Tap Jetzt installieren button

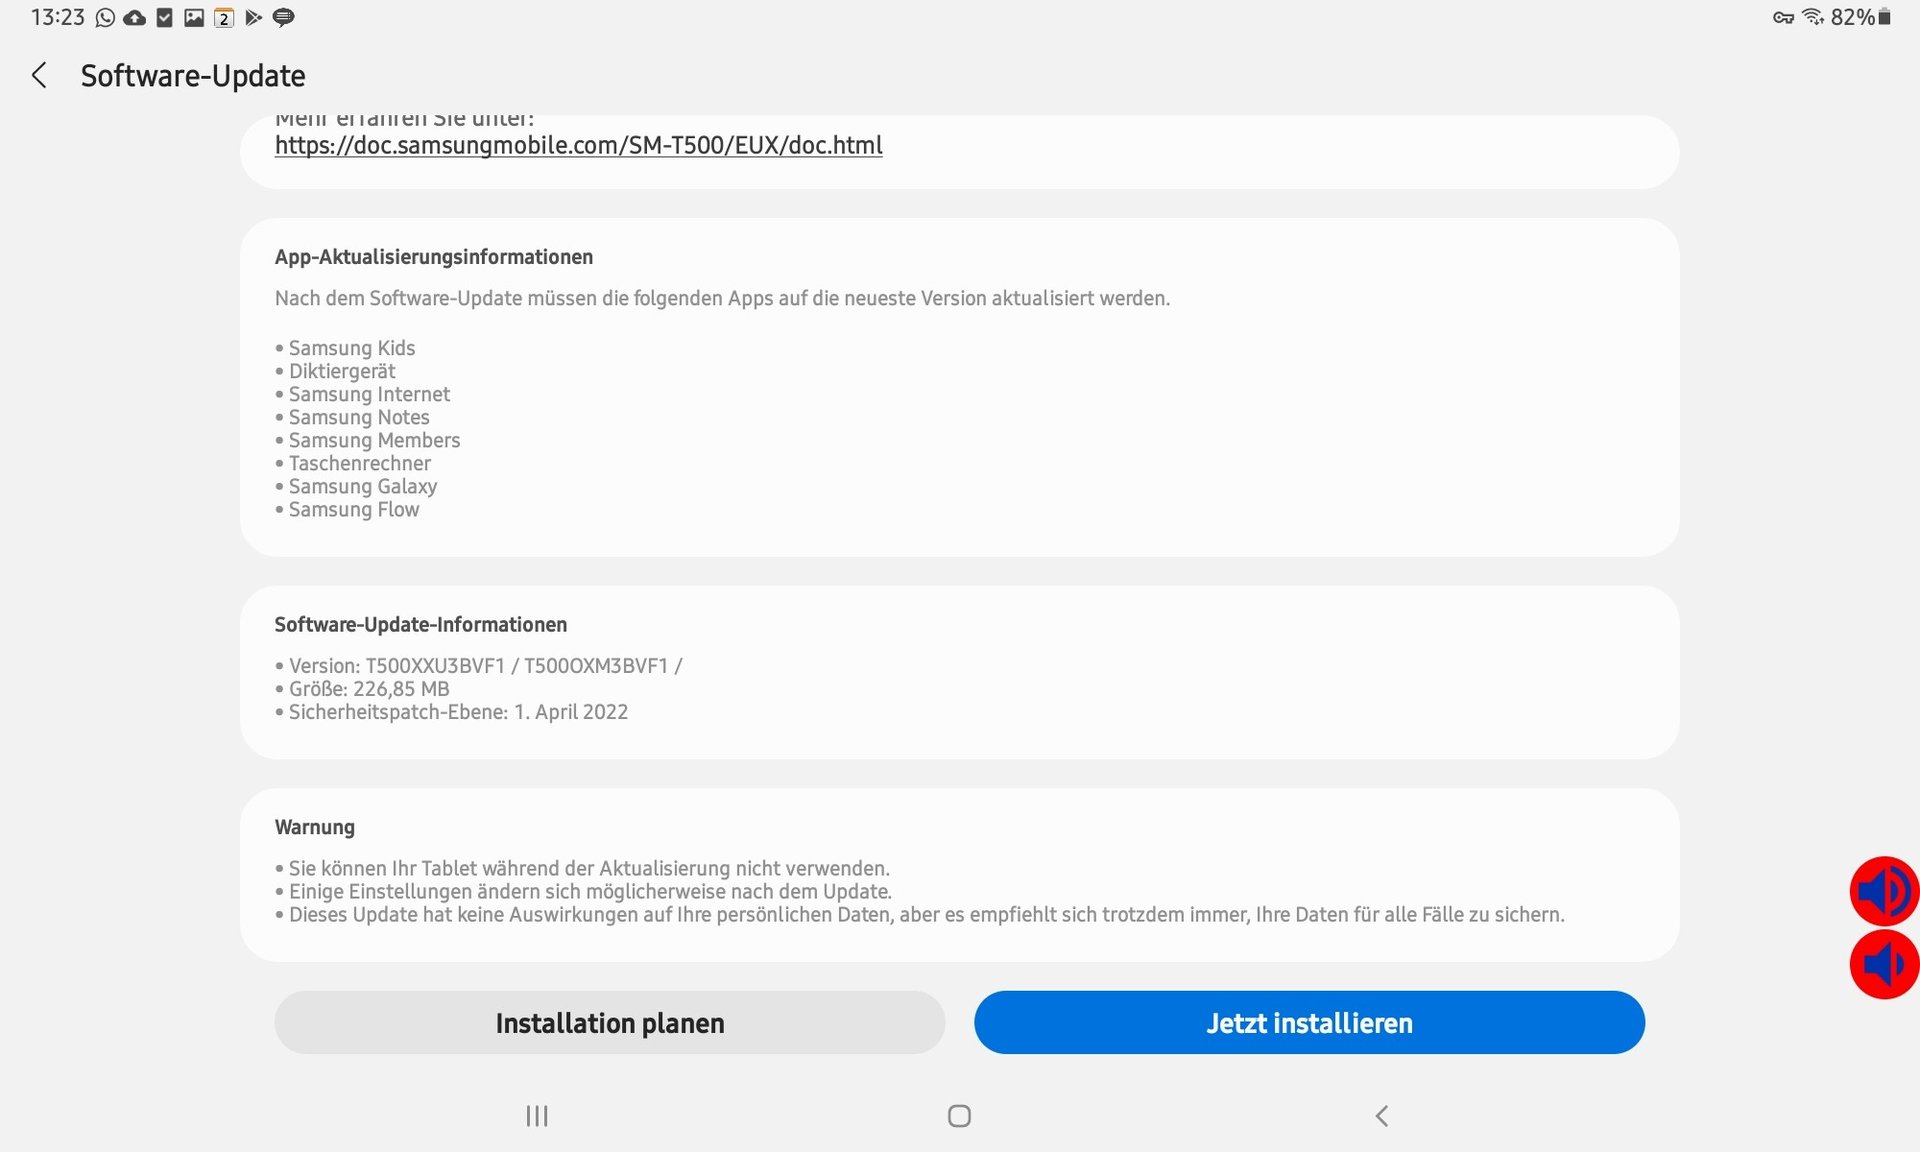(x=1309, y=1023)
